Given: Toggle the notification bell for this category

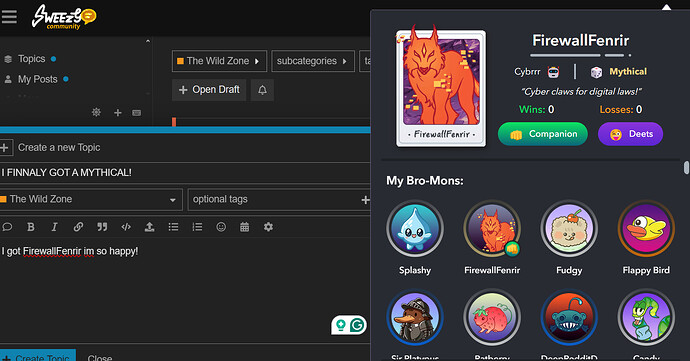Looking at the screenshot, I should pyautogui.click(x=262, y=90).
